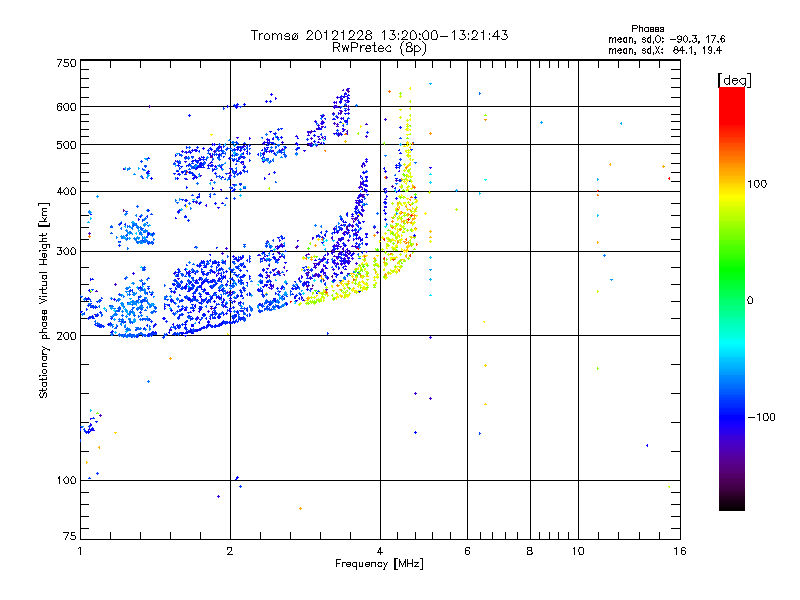Click the y-axis tick label "500"

66,145
